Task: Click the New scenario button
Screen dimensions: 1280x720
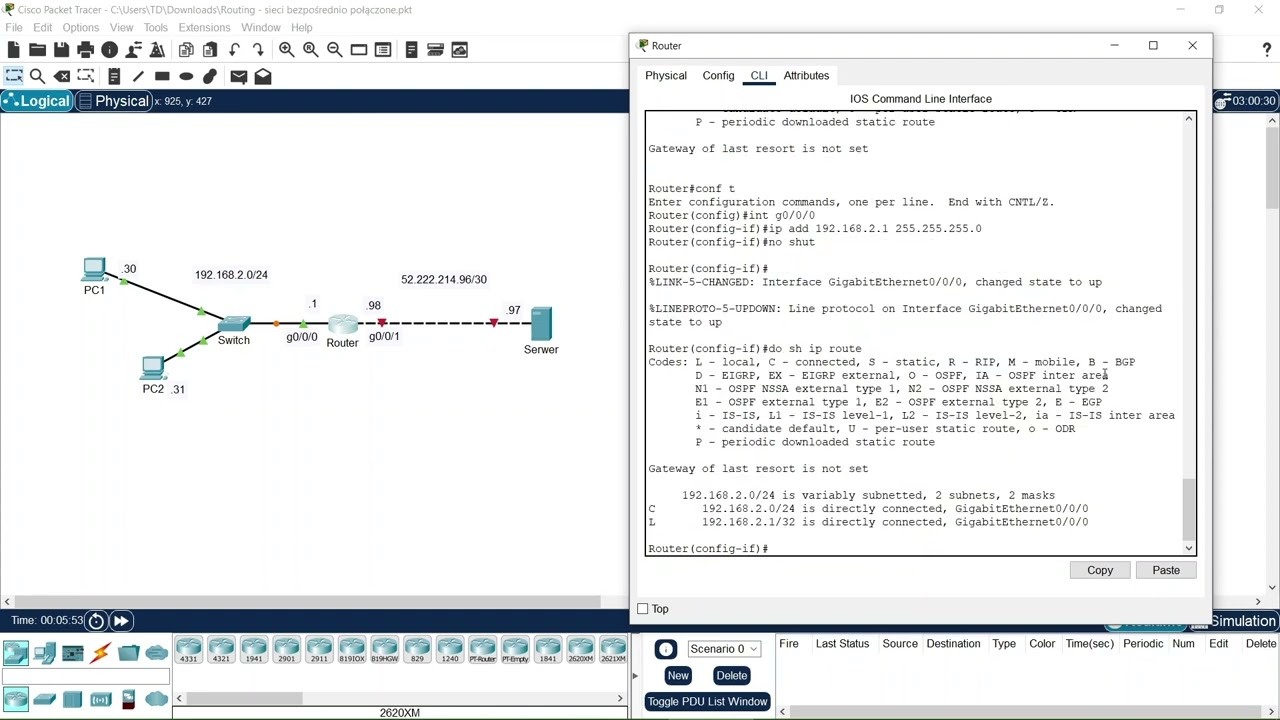Action: (678, 676)
